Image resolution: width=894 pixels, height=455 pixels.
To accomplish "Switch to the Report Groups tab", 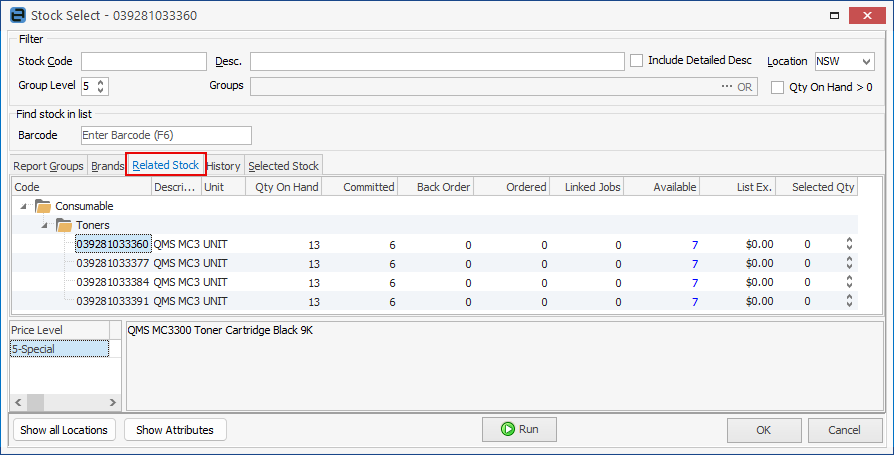I will click(x=48, y=166).
